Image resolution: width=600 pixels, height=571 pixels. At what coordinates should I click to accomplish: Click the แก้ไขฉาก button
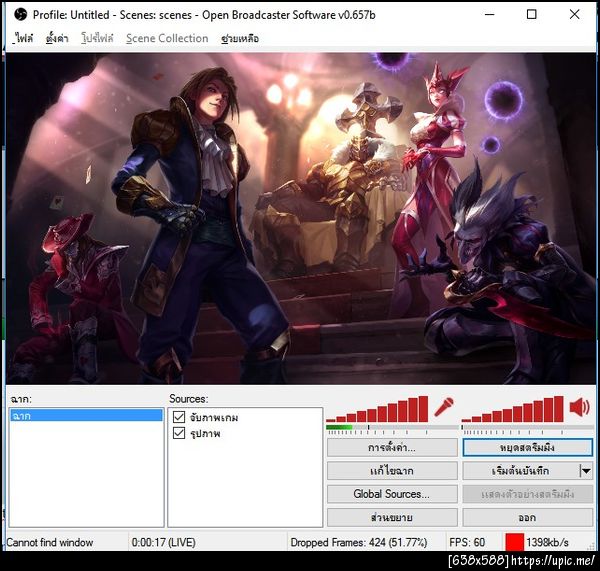(x=392, y=471)
